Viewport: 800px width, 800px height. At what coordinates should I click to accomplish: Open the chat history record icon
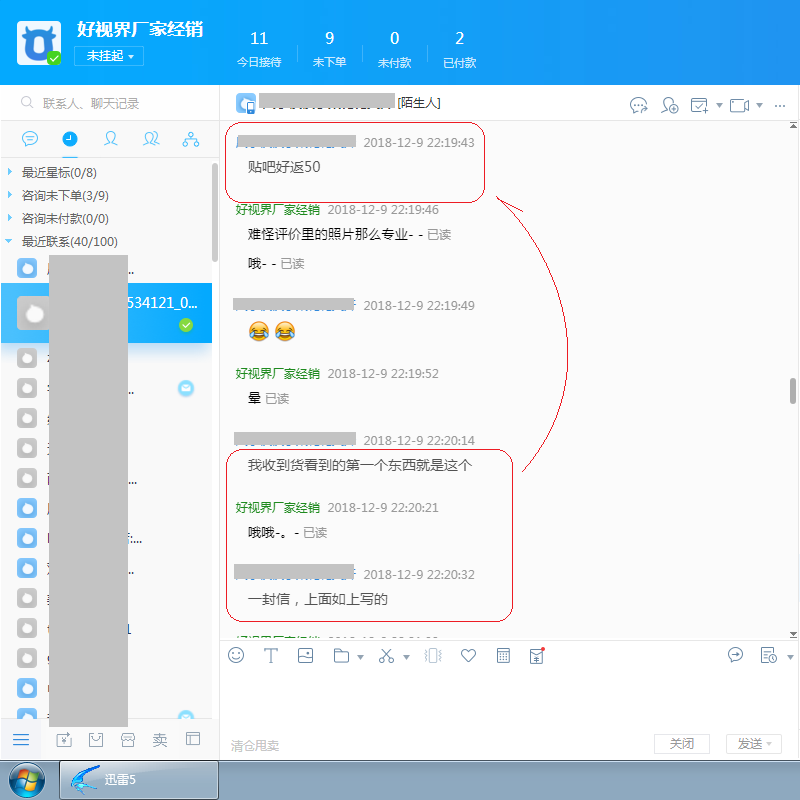768,655
